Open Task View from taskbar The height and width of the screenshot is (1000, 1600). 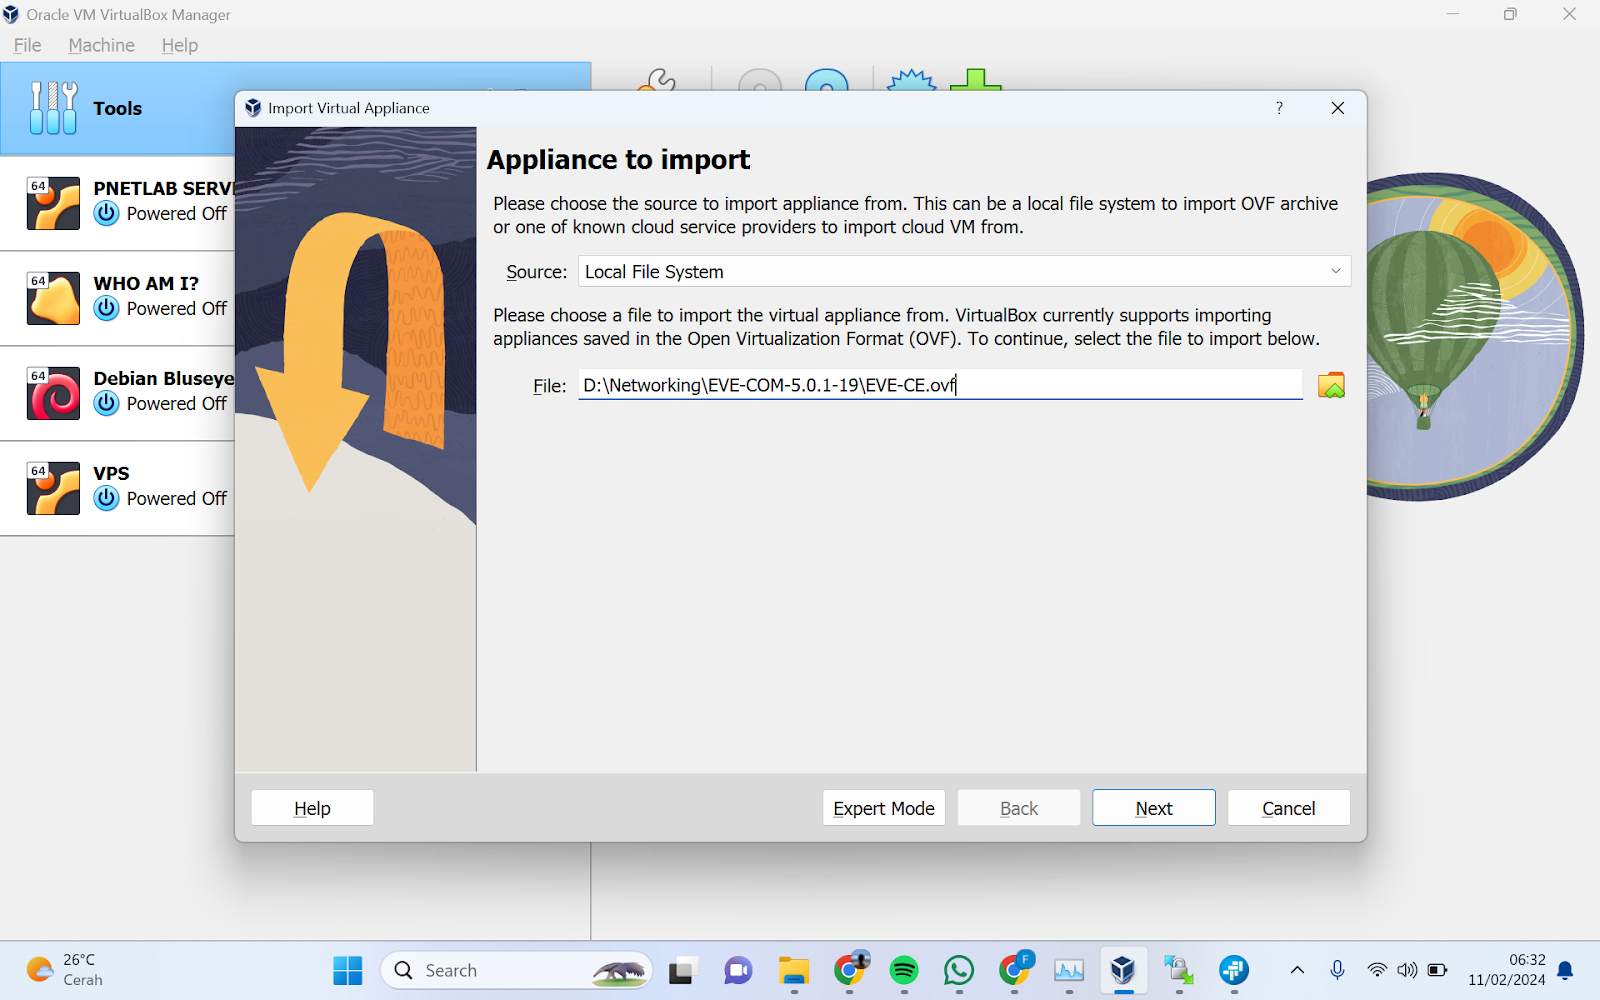(x=682, y=970)
